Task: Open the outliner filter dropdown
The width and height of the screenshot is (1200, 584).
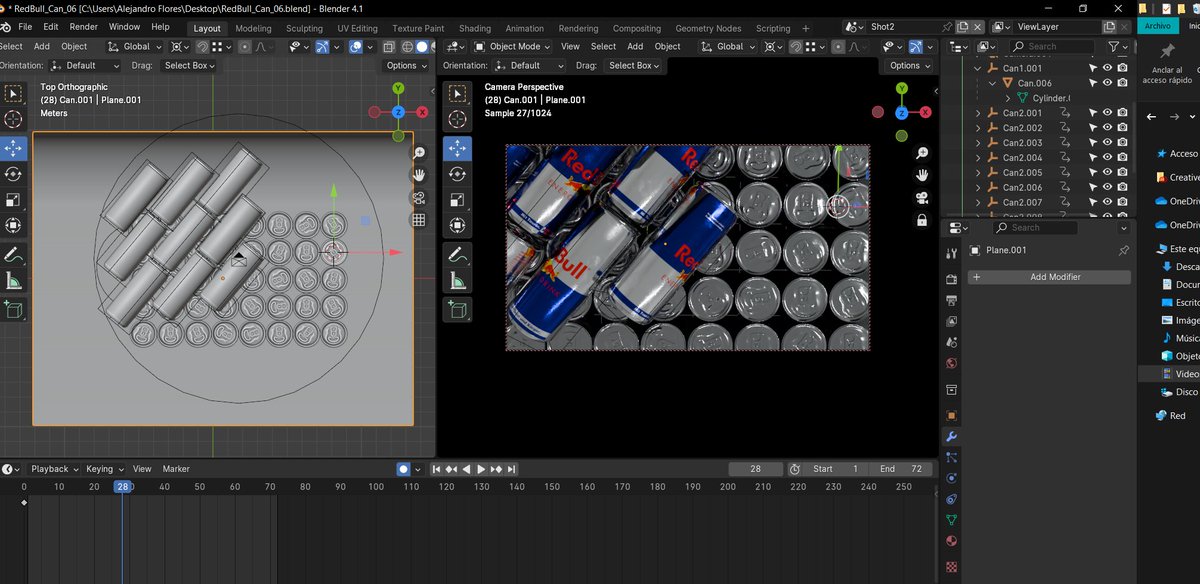Action: coord(1117,46)
